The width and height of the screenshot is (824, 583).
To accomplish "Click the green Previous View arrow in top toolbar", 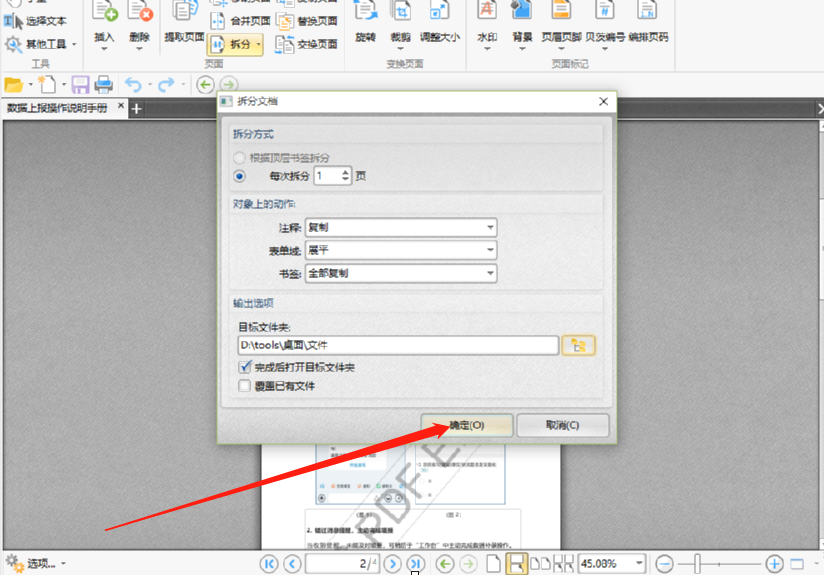I will point(205,85).
